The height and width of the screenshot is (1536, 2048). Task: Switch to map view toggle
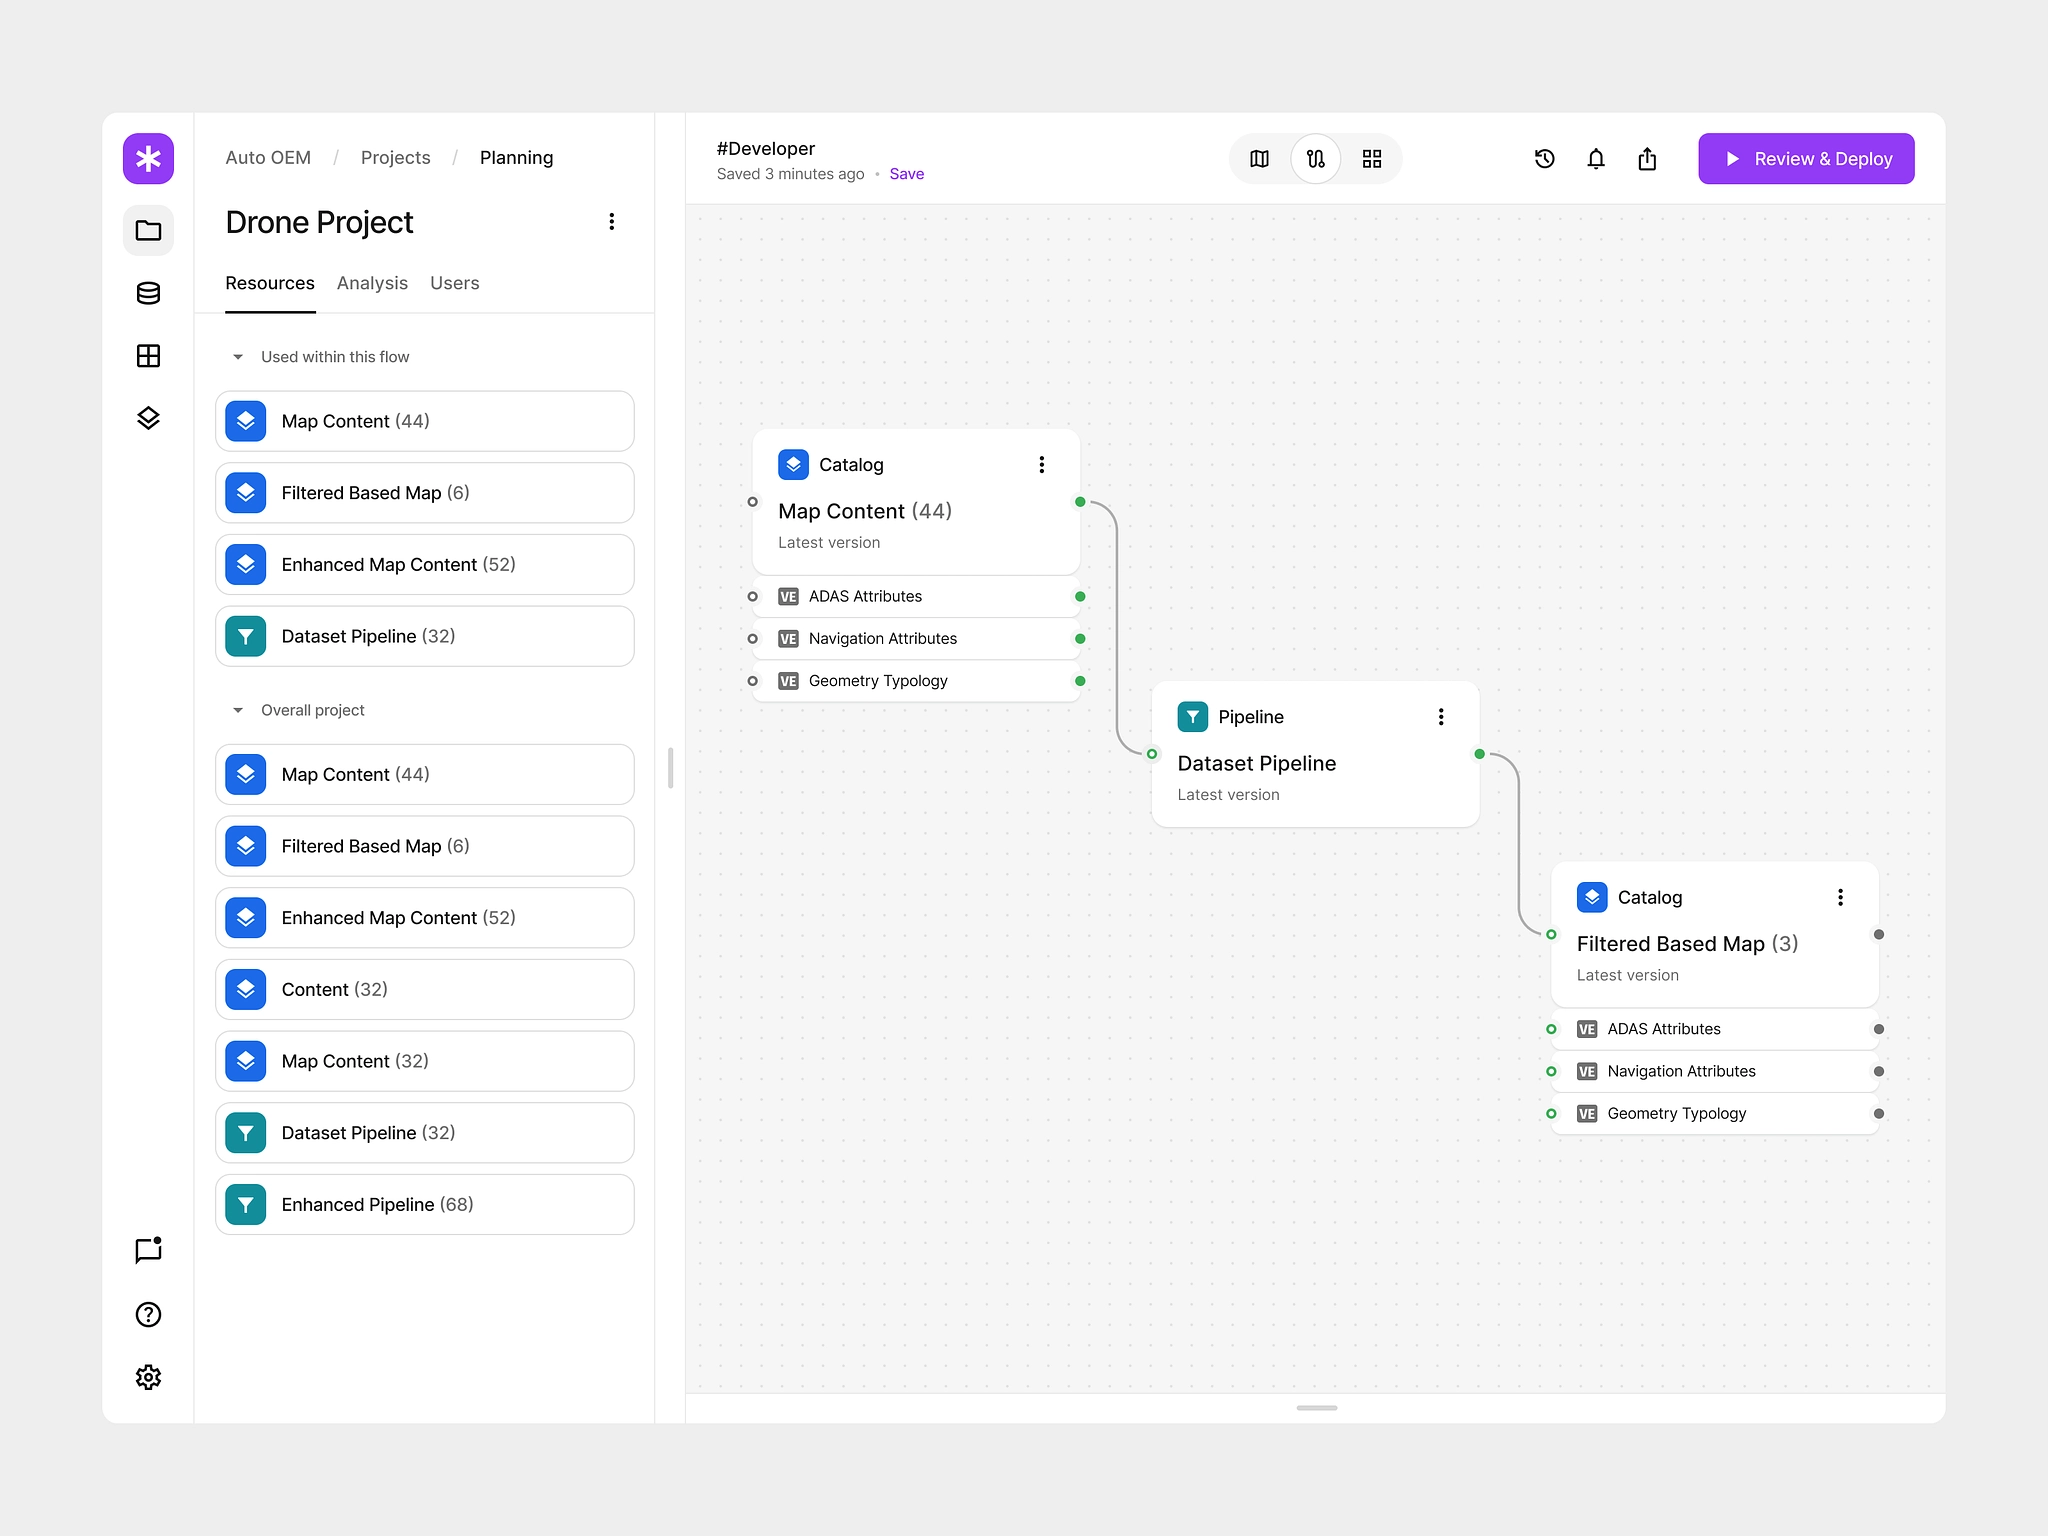click(1259, 158)
